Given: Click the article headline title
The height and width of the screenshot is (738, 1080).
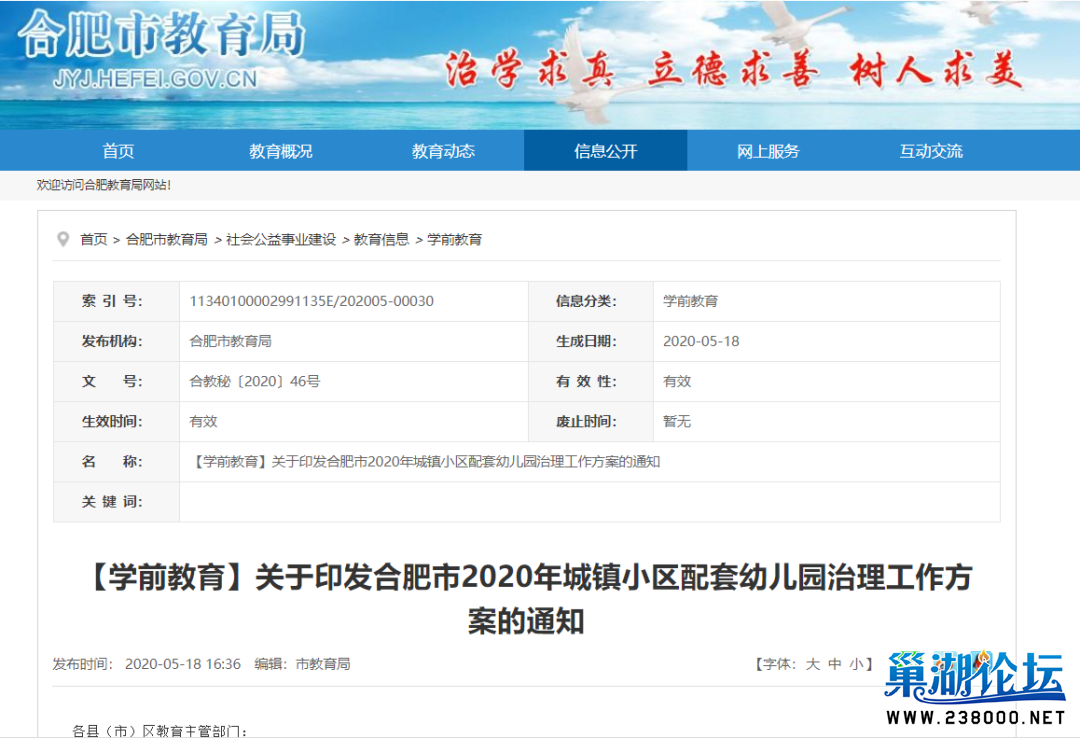Looking at the screenshot, I should 527,599.
